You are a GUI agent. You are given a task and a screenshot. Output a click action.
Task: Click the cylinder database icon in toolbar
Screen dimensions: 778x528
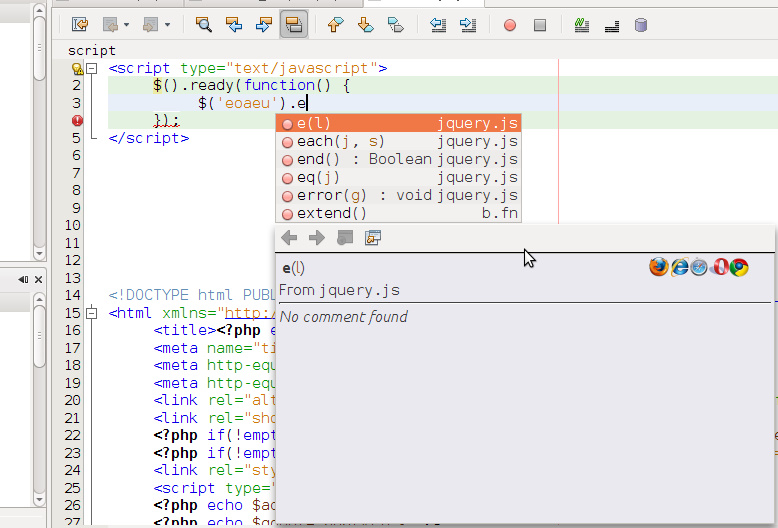coord(641,25)
